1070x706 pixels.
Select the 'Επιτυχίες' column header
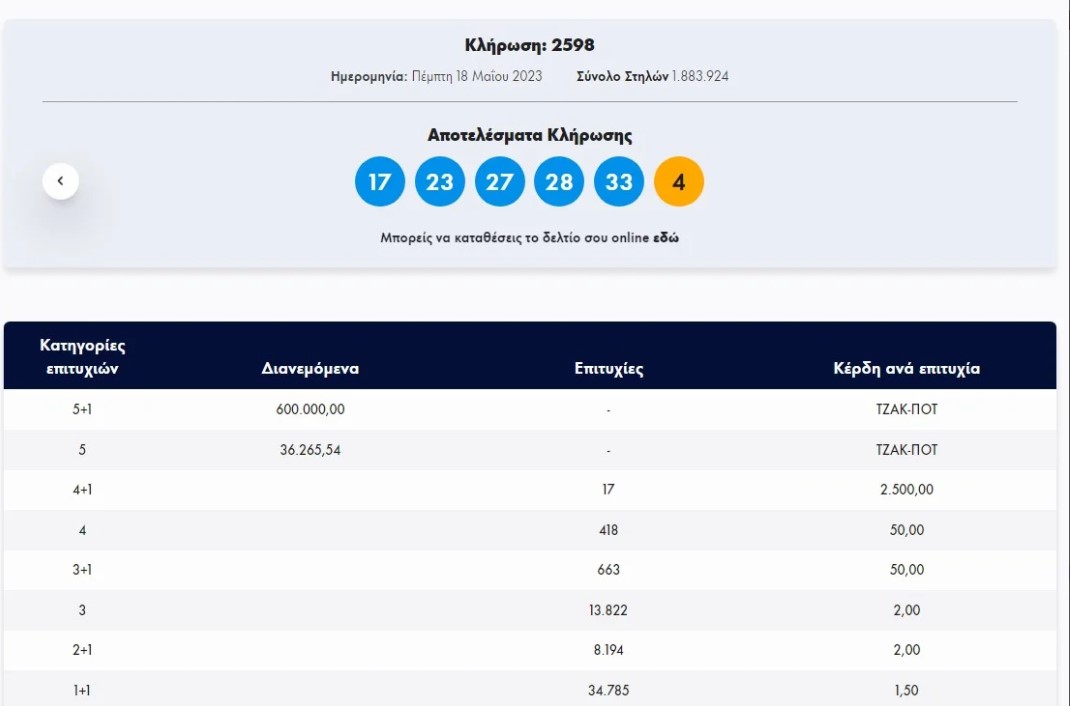click(x=608, y=369)
